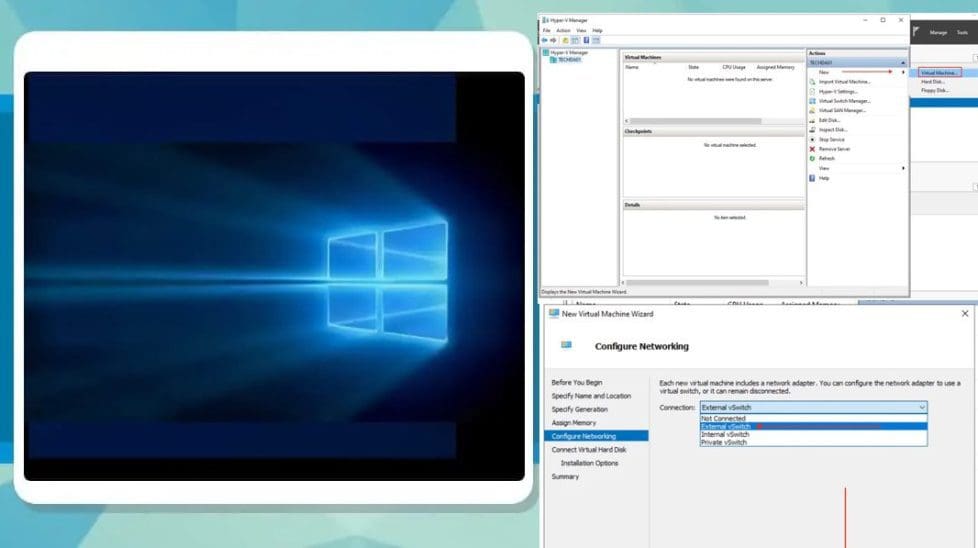
Task: Go to Summary wizard step
Action: click(x=565, y=477)
